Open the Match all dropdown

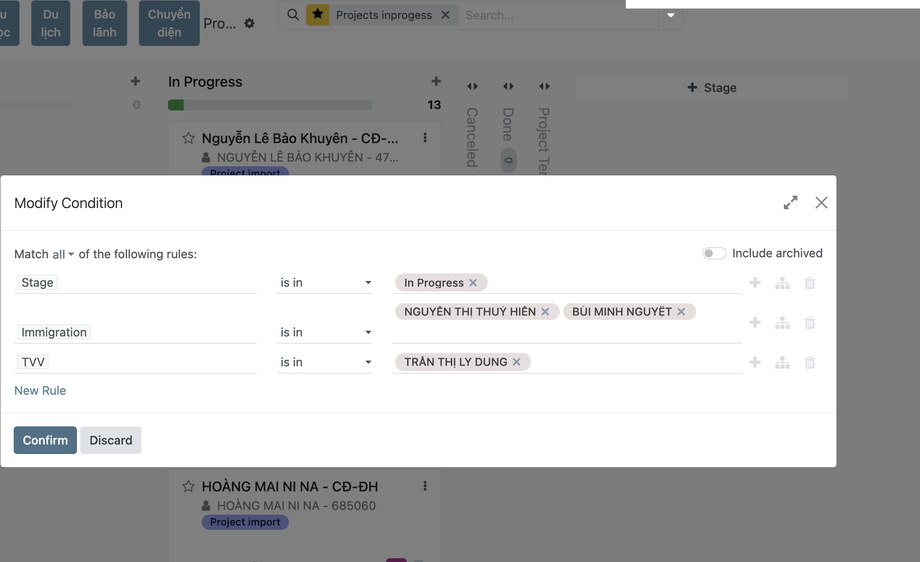pyautogui.click(x=63, y=255)
